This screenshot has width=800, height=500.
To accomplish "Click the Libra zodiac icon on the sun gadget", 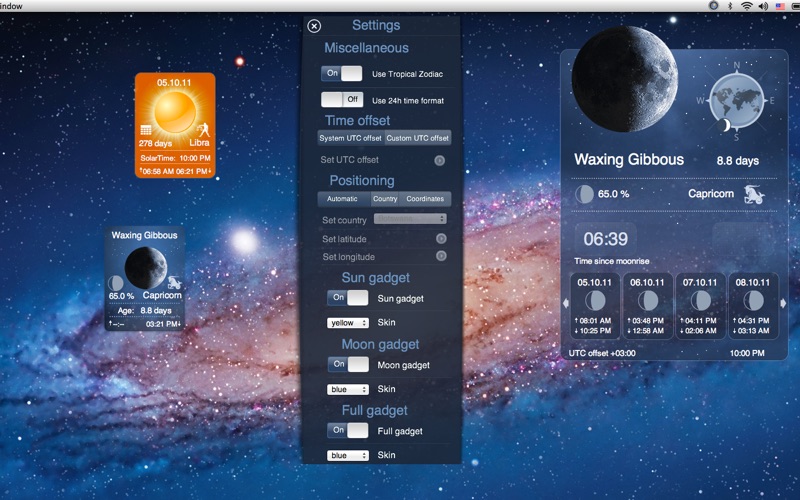I will (x=203, y=129).
